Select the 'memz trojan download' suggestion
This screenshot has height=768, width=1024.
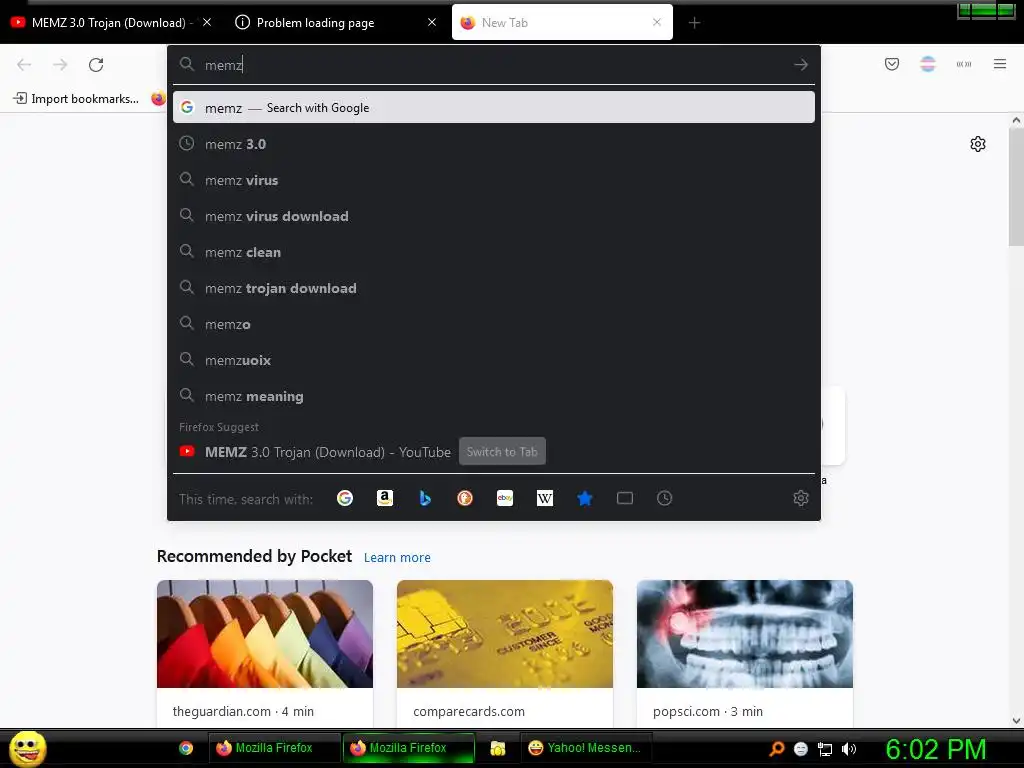(x=494, y=288)
